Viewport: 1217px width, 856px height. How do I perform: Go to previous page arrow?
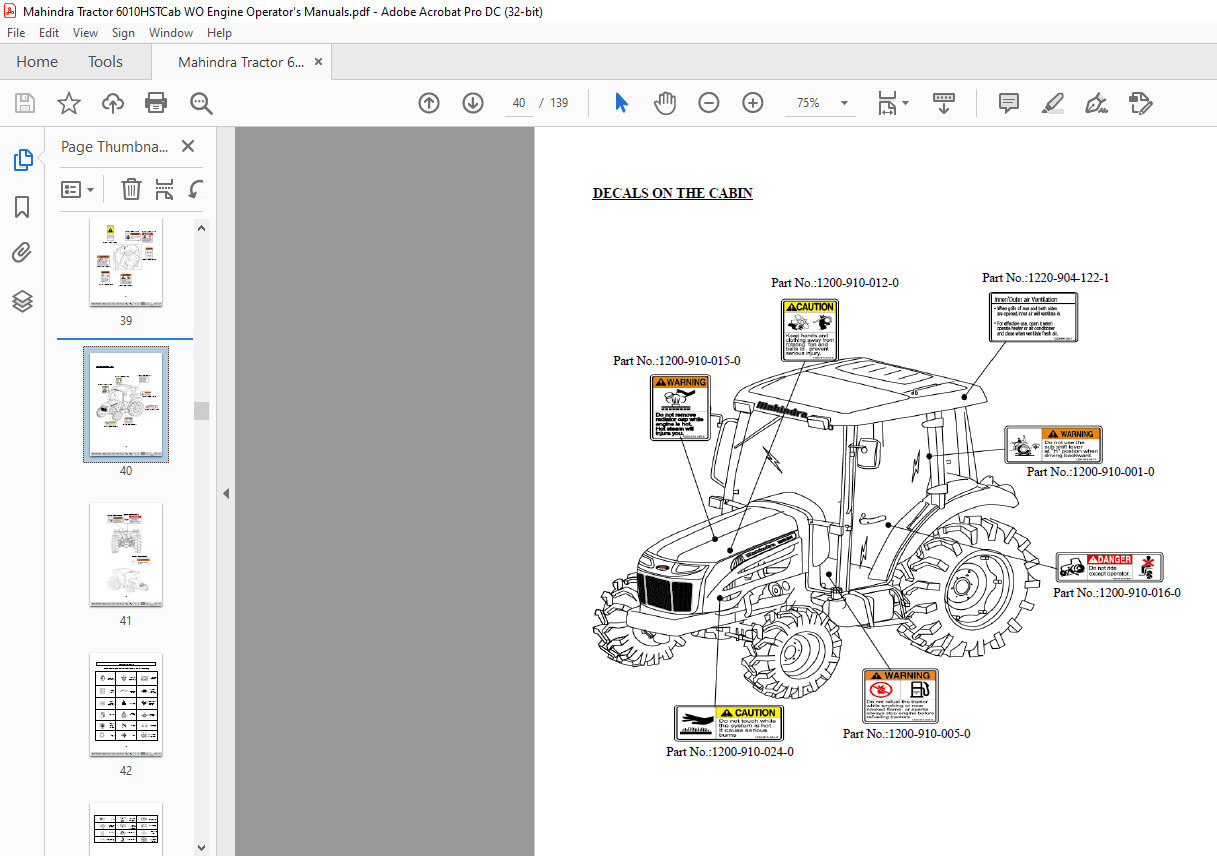(x=429, y=103)
